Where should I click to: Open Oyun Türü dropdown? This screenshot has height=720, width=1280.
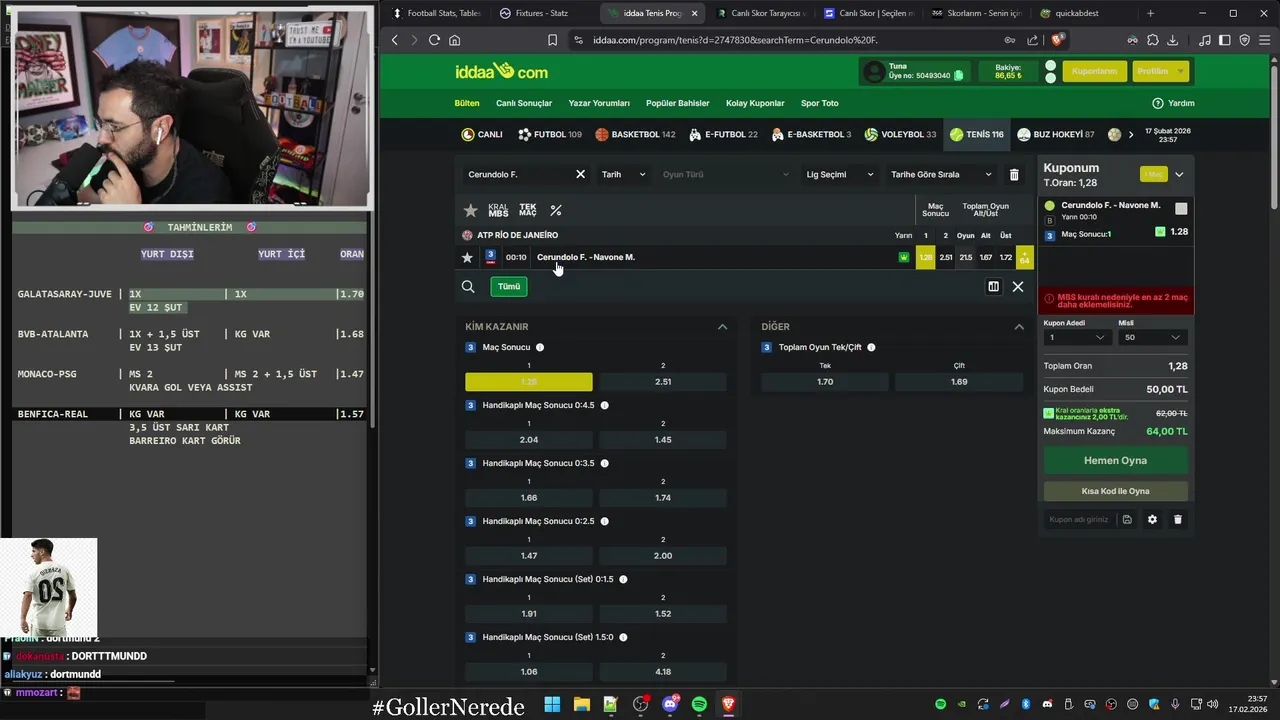726,174
